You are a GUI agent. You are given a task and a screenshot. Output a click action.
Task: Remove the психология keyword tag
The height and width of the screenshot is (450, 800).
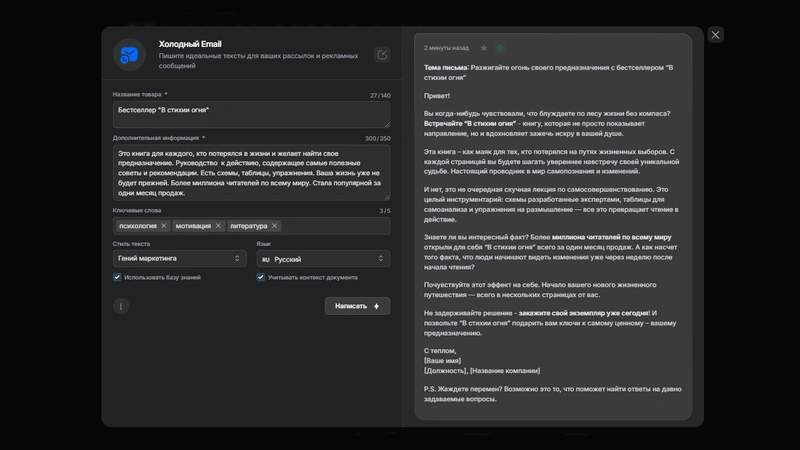point(164,226)
